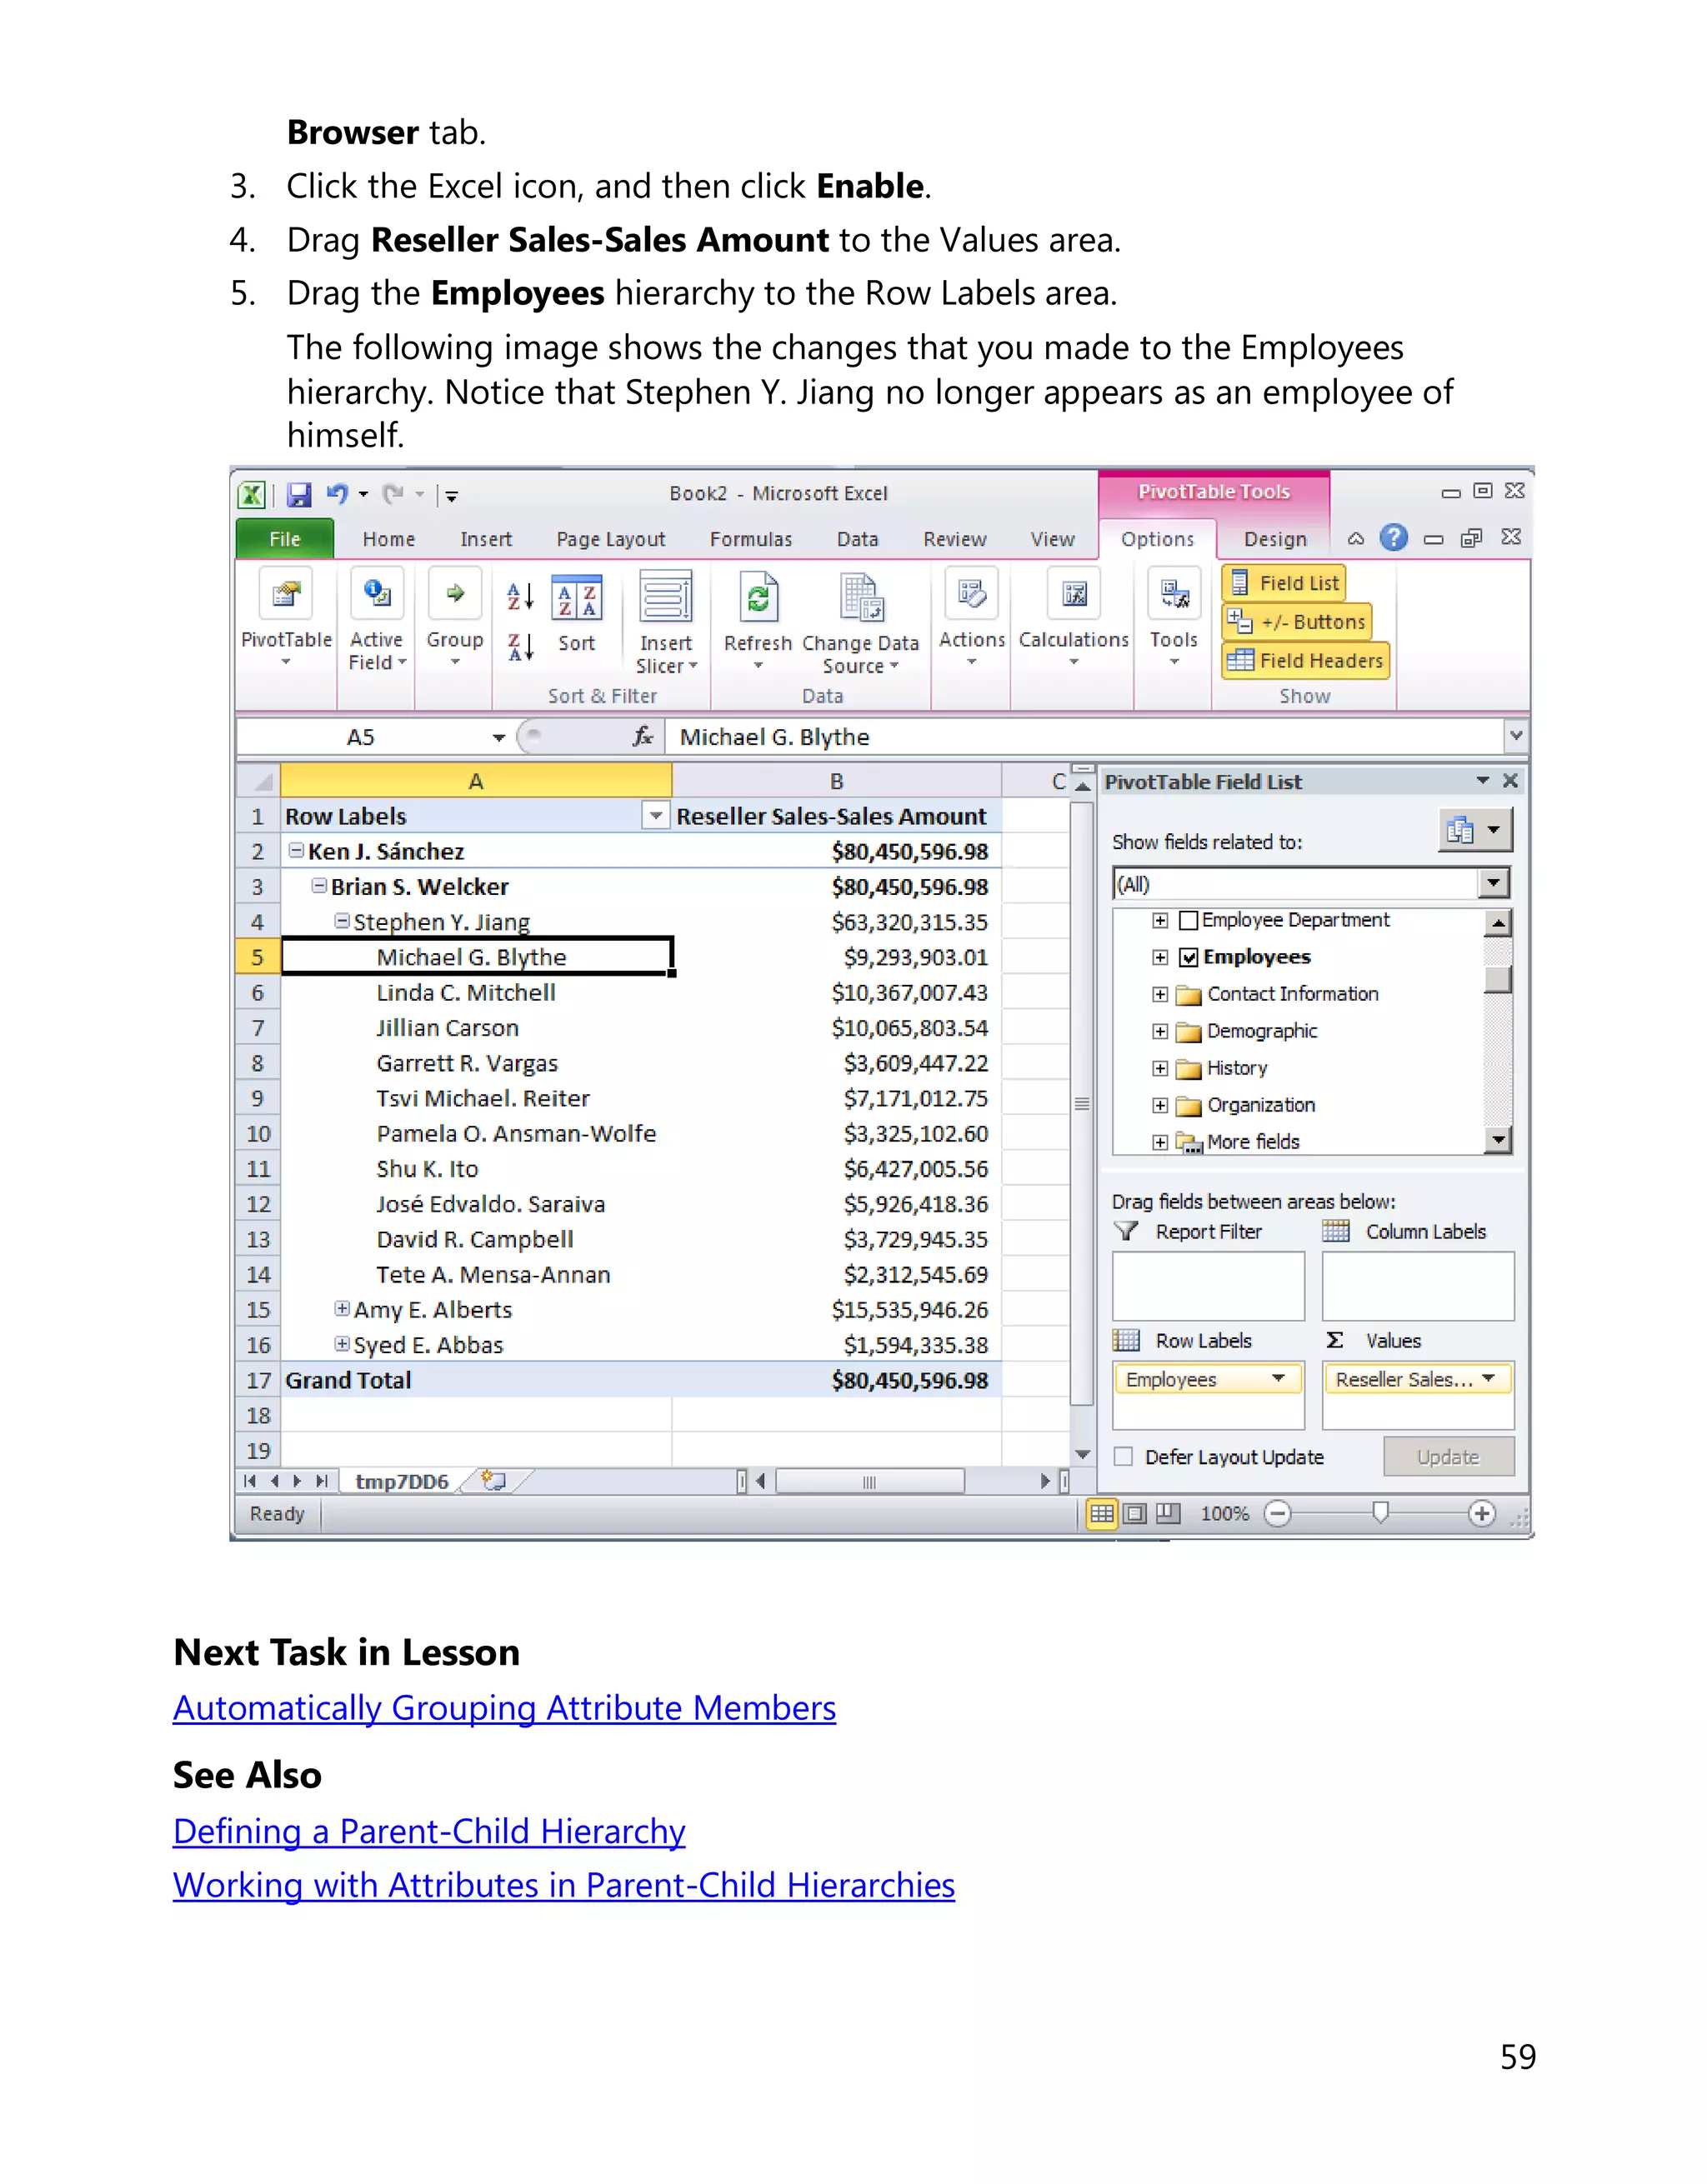Viewport: 1707px width, 2184px height.
Task: Enable the Defer Layout Update checkbox
Action: [x=1124, y=1457]
